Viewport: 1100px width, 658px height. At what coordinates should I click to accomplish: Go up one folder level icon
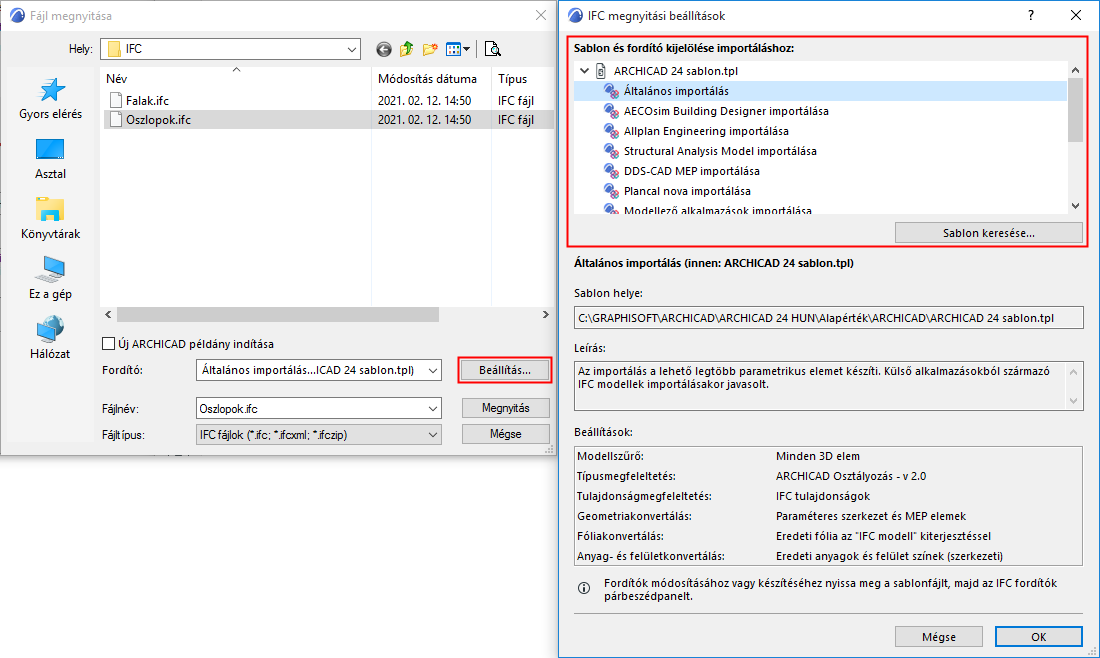pyautogui.click(x=406, y=49)
